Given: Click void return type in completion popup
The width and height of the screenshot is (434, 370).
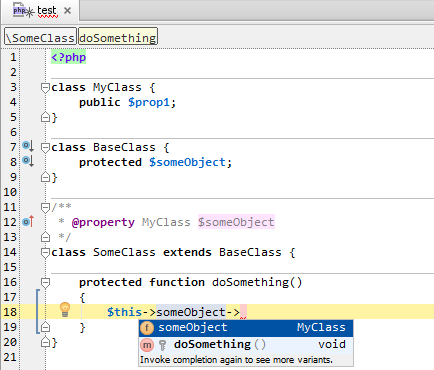Looking at the screenshot, I should point(332,344).
